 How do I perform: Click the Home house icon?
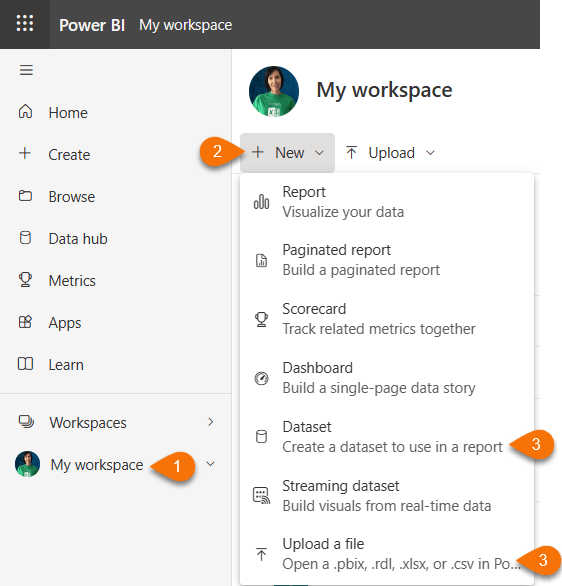coord(25,111)
